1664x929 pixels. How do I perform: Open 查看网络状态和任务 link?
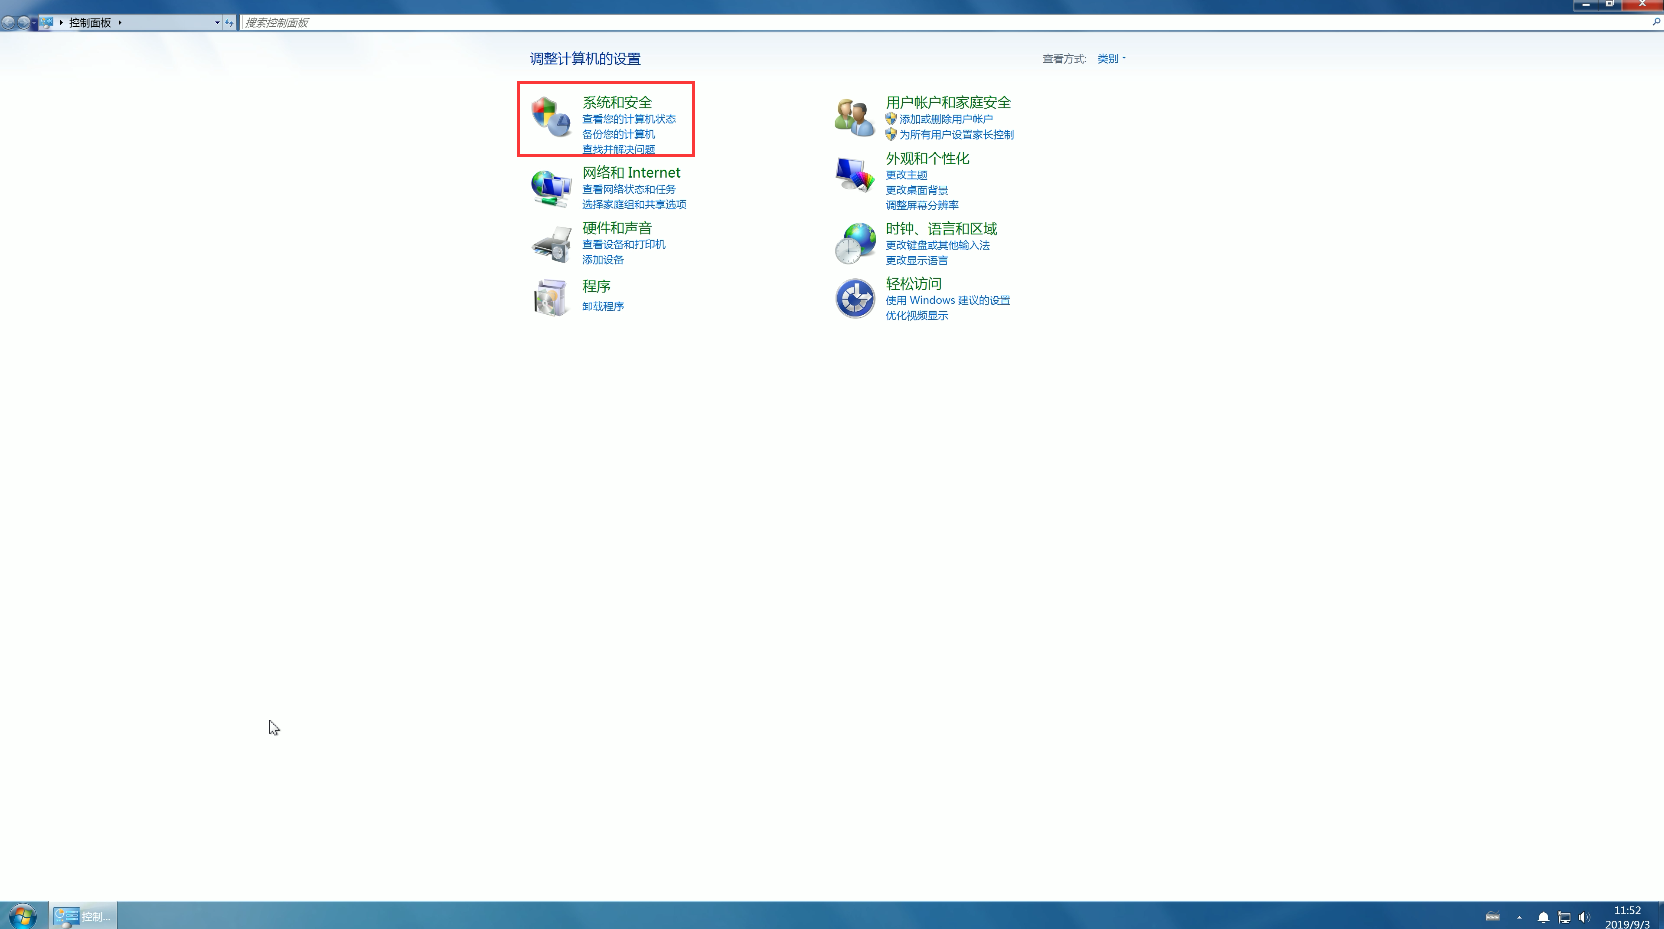pos(629,189)
